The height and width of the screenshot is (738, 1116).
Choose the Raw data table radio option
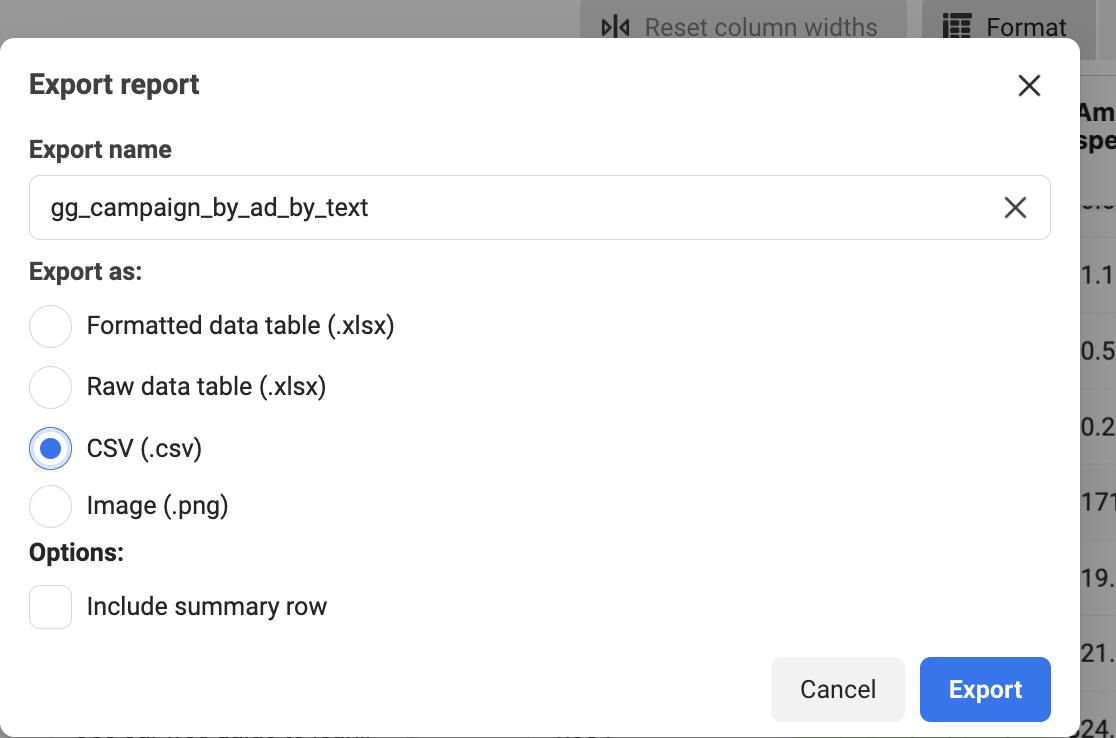(x=50, y=387)
